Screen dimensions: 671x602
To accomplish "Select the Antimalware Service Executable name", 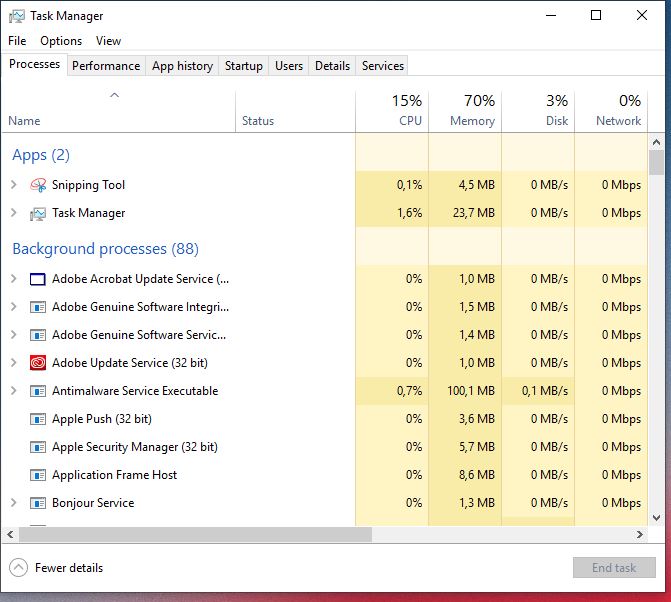I will (x=135, y=391).
